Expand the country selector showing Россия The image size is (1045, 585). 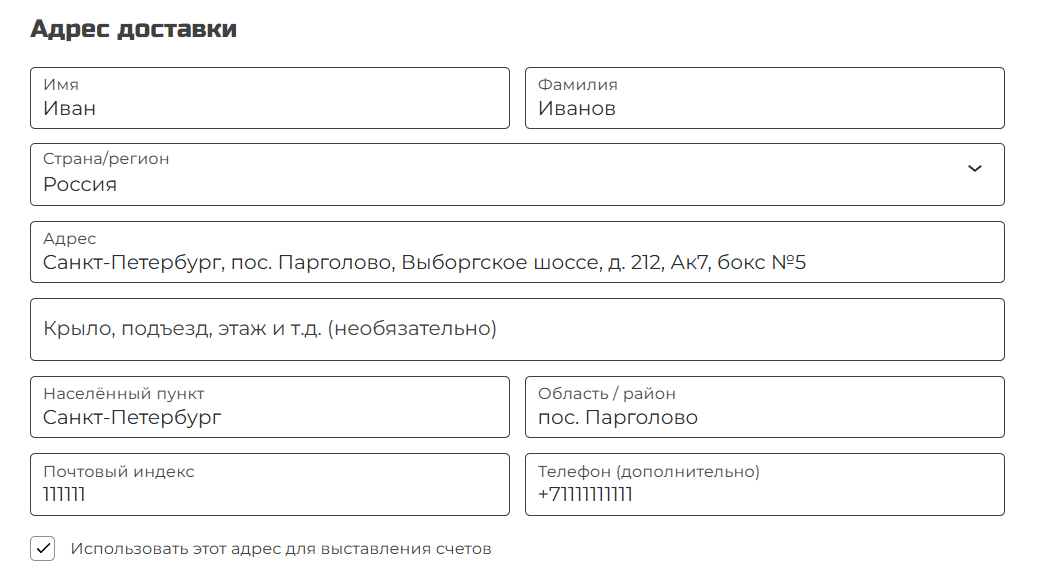coord(517,174)
